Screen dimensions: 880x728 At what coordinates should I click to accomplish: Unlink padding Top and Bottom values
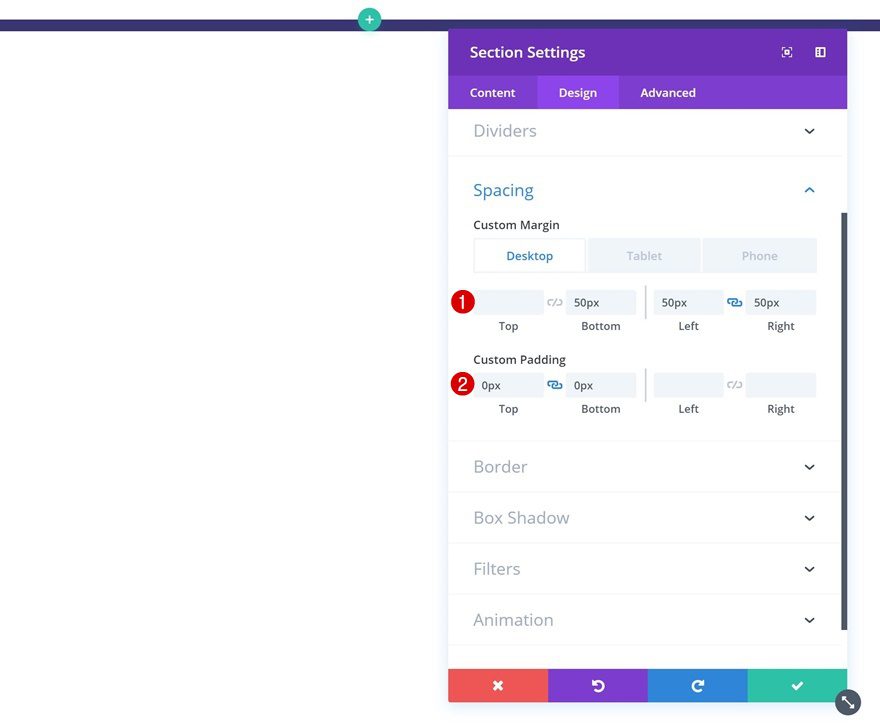(x=554, y=384)
